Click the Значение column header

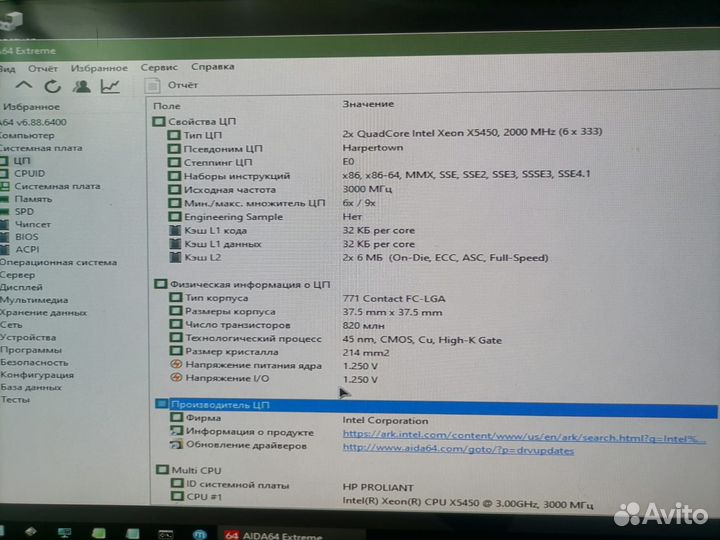point(368,104)
